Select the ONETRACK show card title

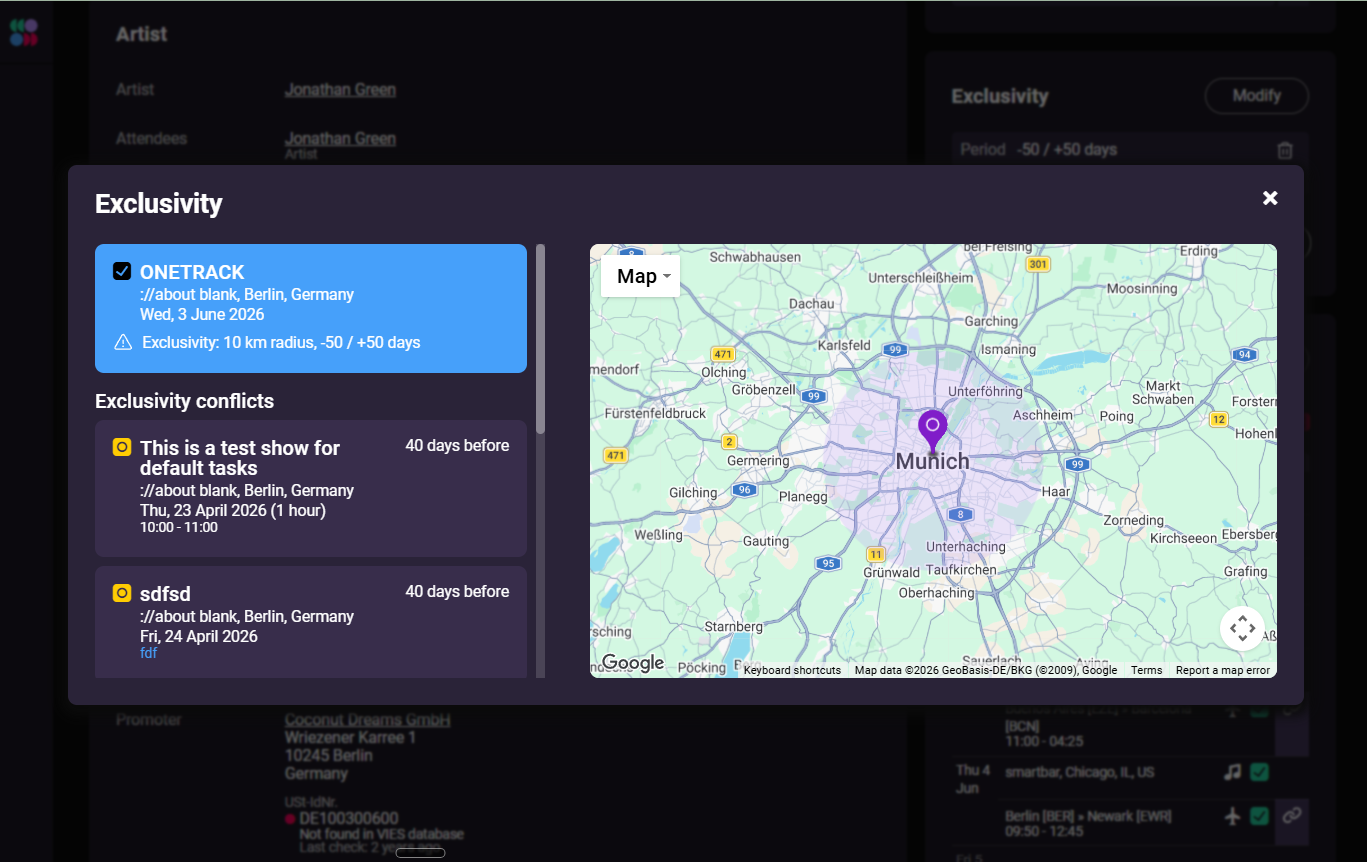192,272
